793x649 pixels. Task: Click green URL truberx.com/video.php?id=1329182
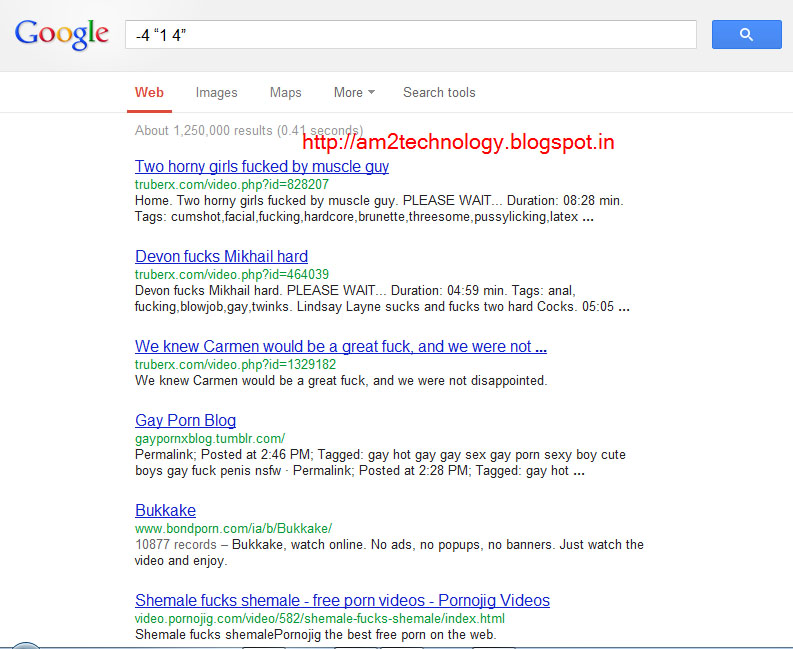235,365
